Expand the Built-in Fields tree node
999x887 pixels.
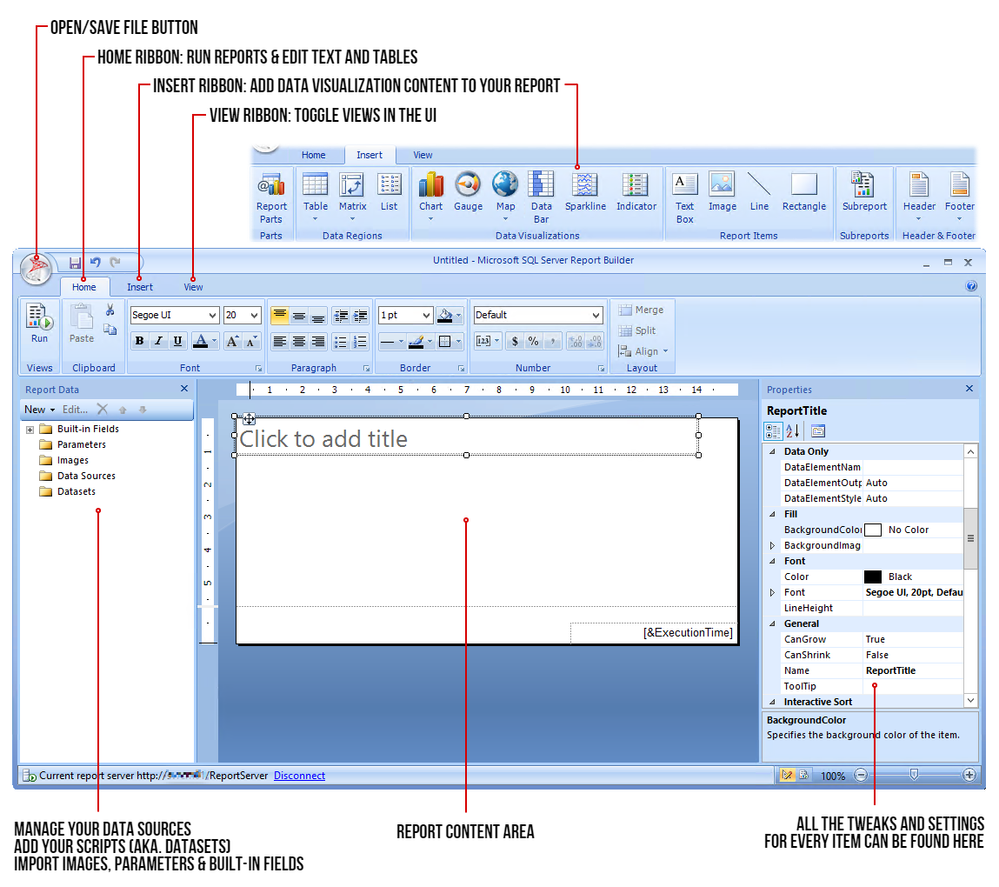pyautogui.click(x=30, y=429)
